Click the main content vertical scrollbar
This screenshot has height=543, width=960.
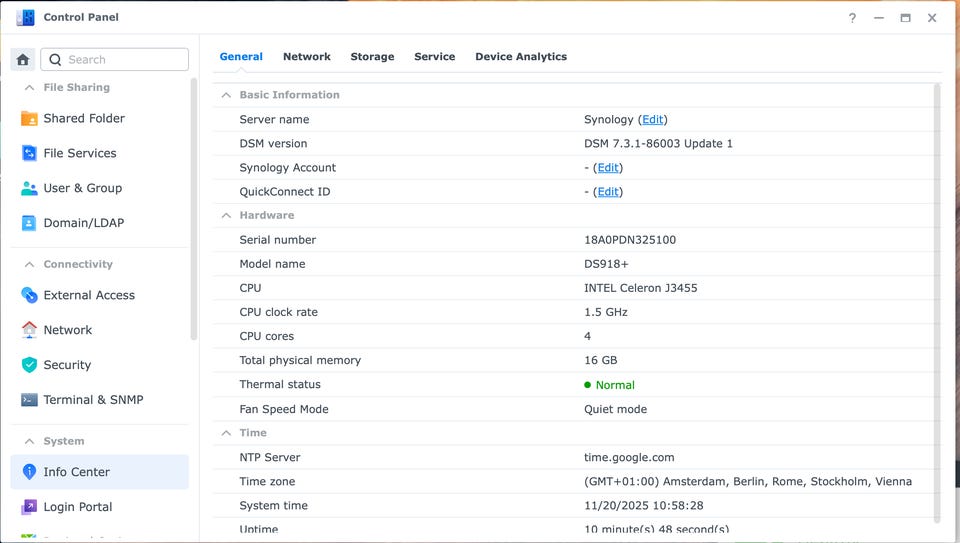tap(937, 300)
